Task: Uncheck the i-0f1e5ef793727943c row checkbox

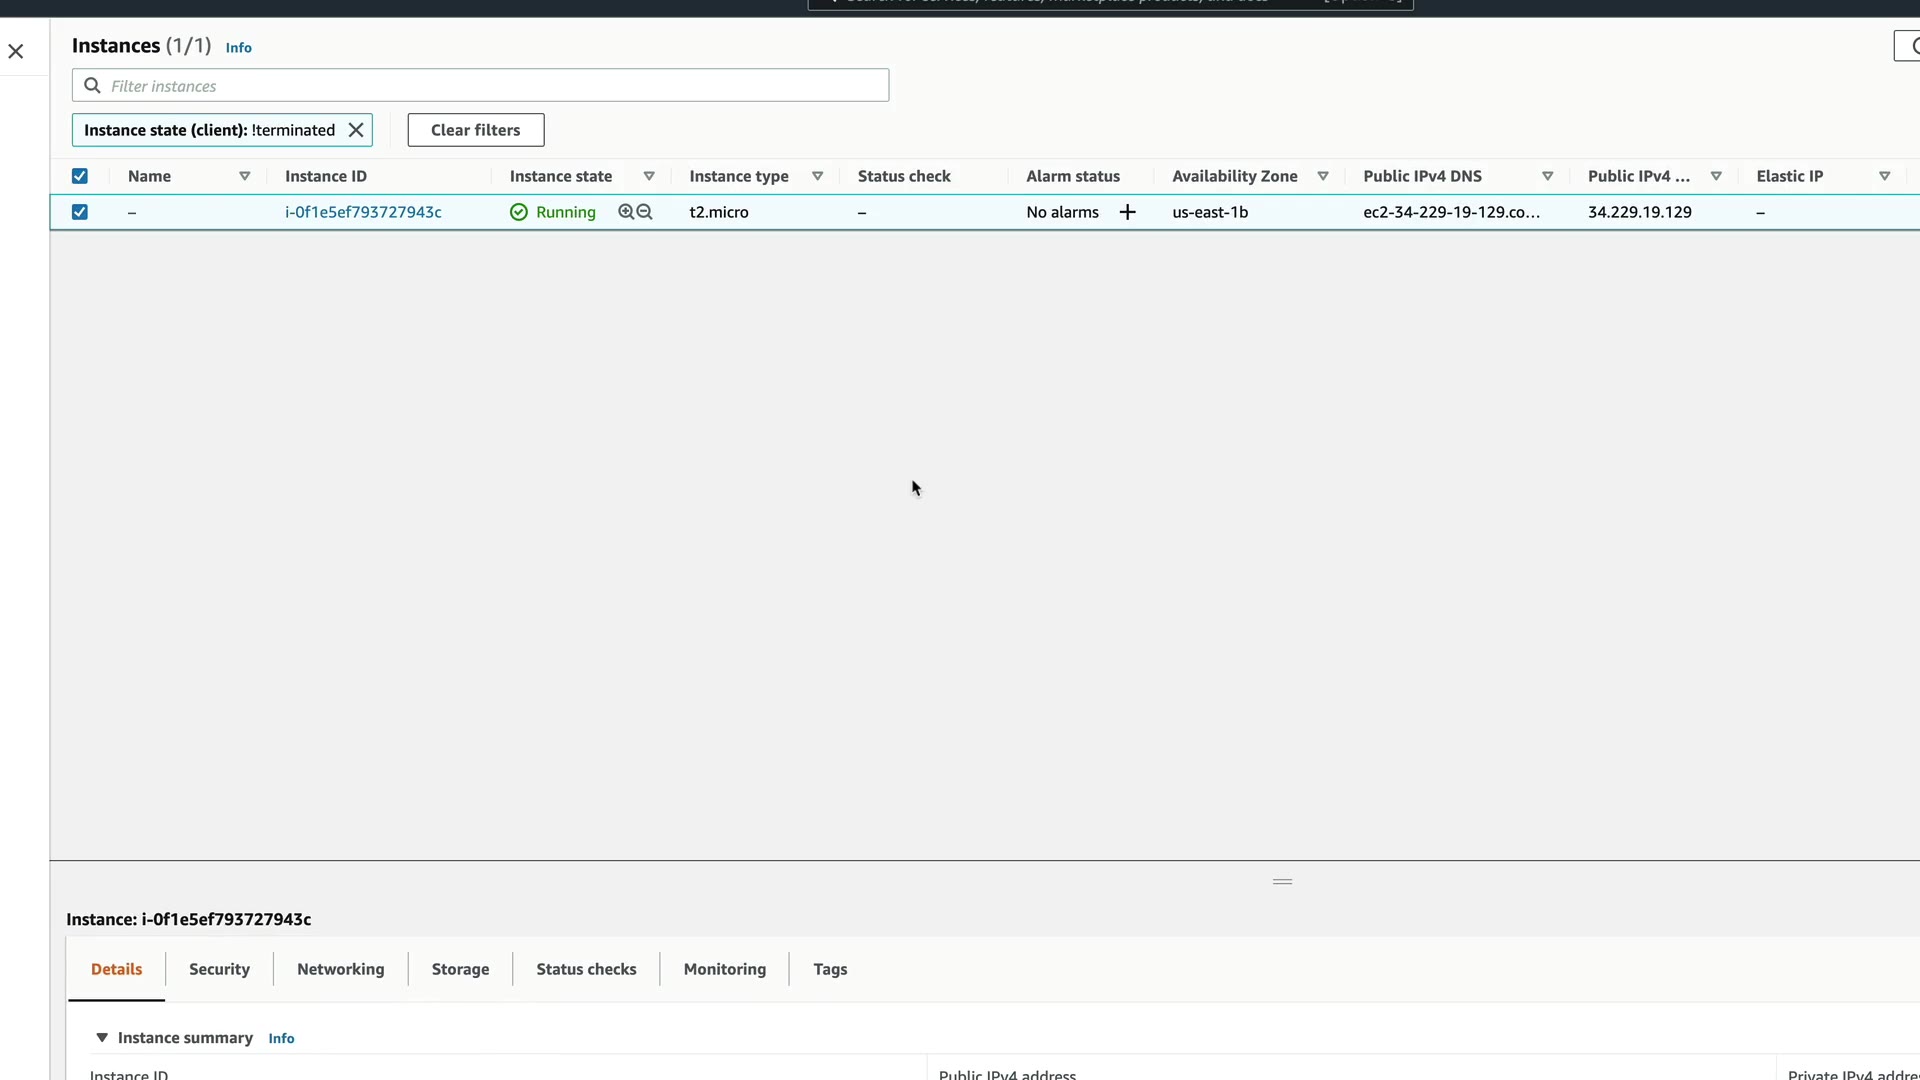Action: [80, 212]
